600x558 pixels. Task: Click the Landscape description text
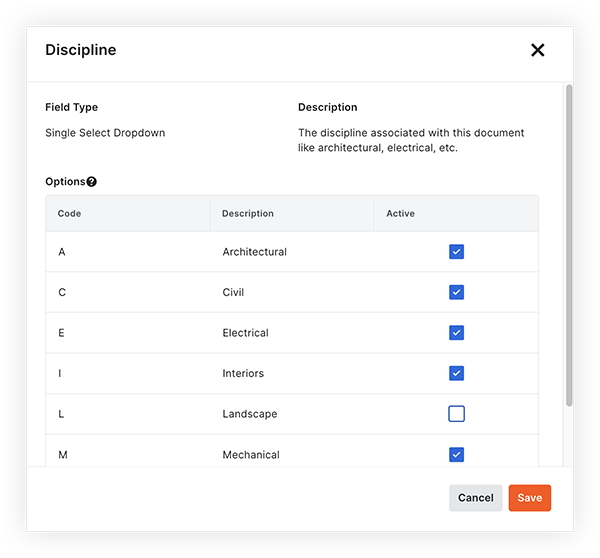pyautogui.click(x=250, y=414)
